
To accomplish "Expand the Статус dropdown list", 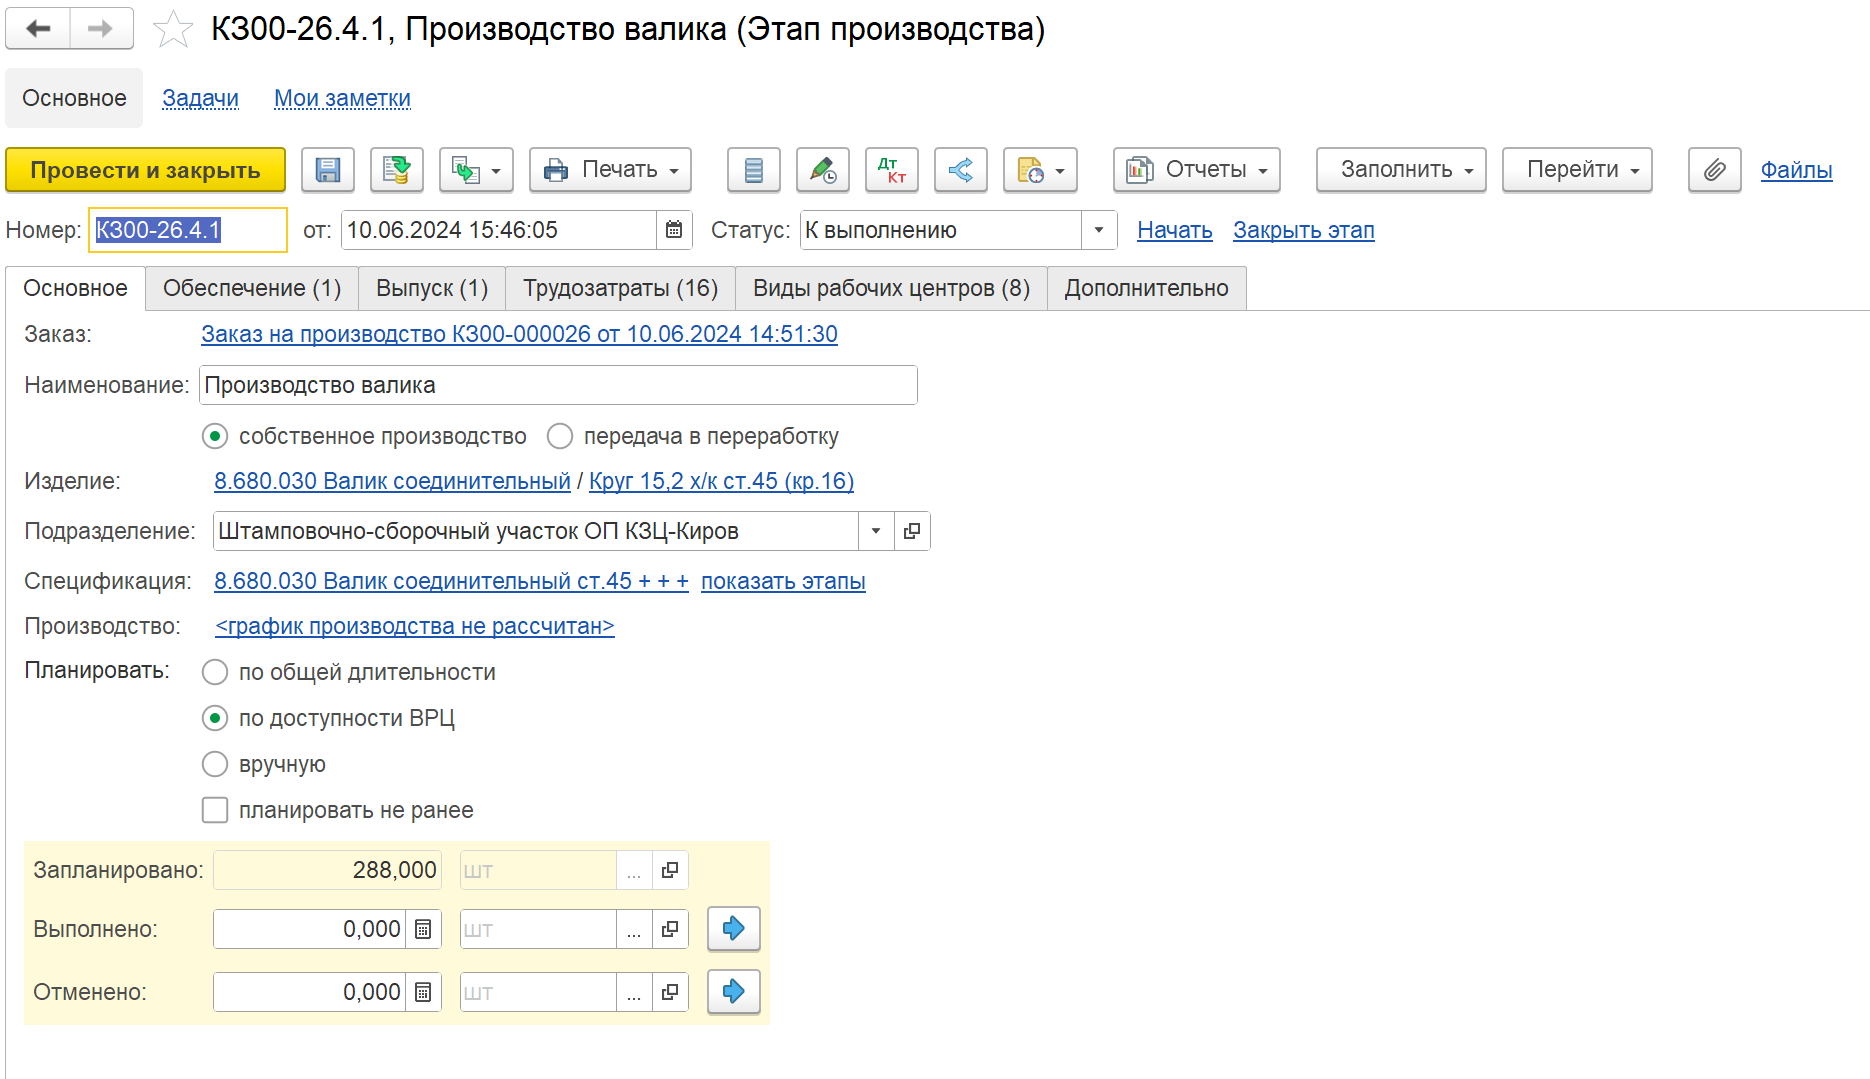I will point(1099,230).
